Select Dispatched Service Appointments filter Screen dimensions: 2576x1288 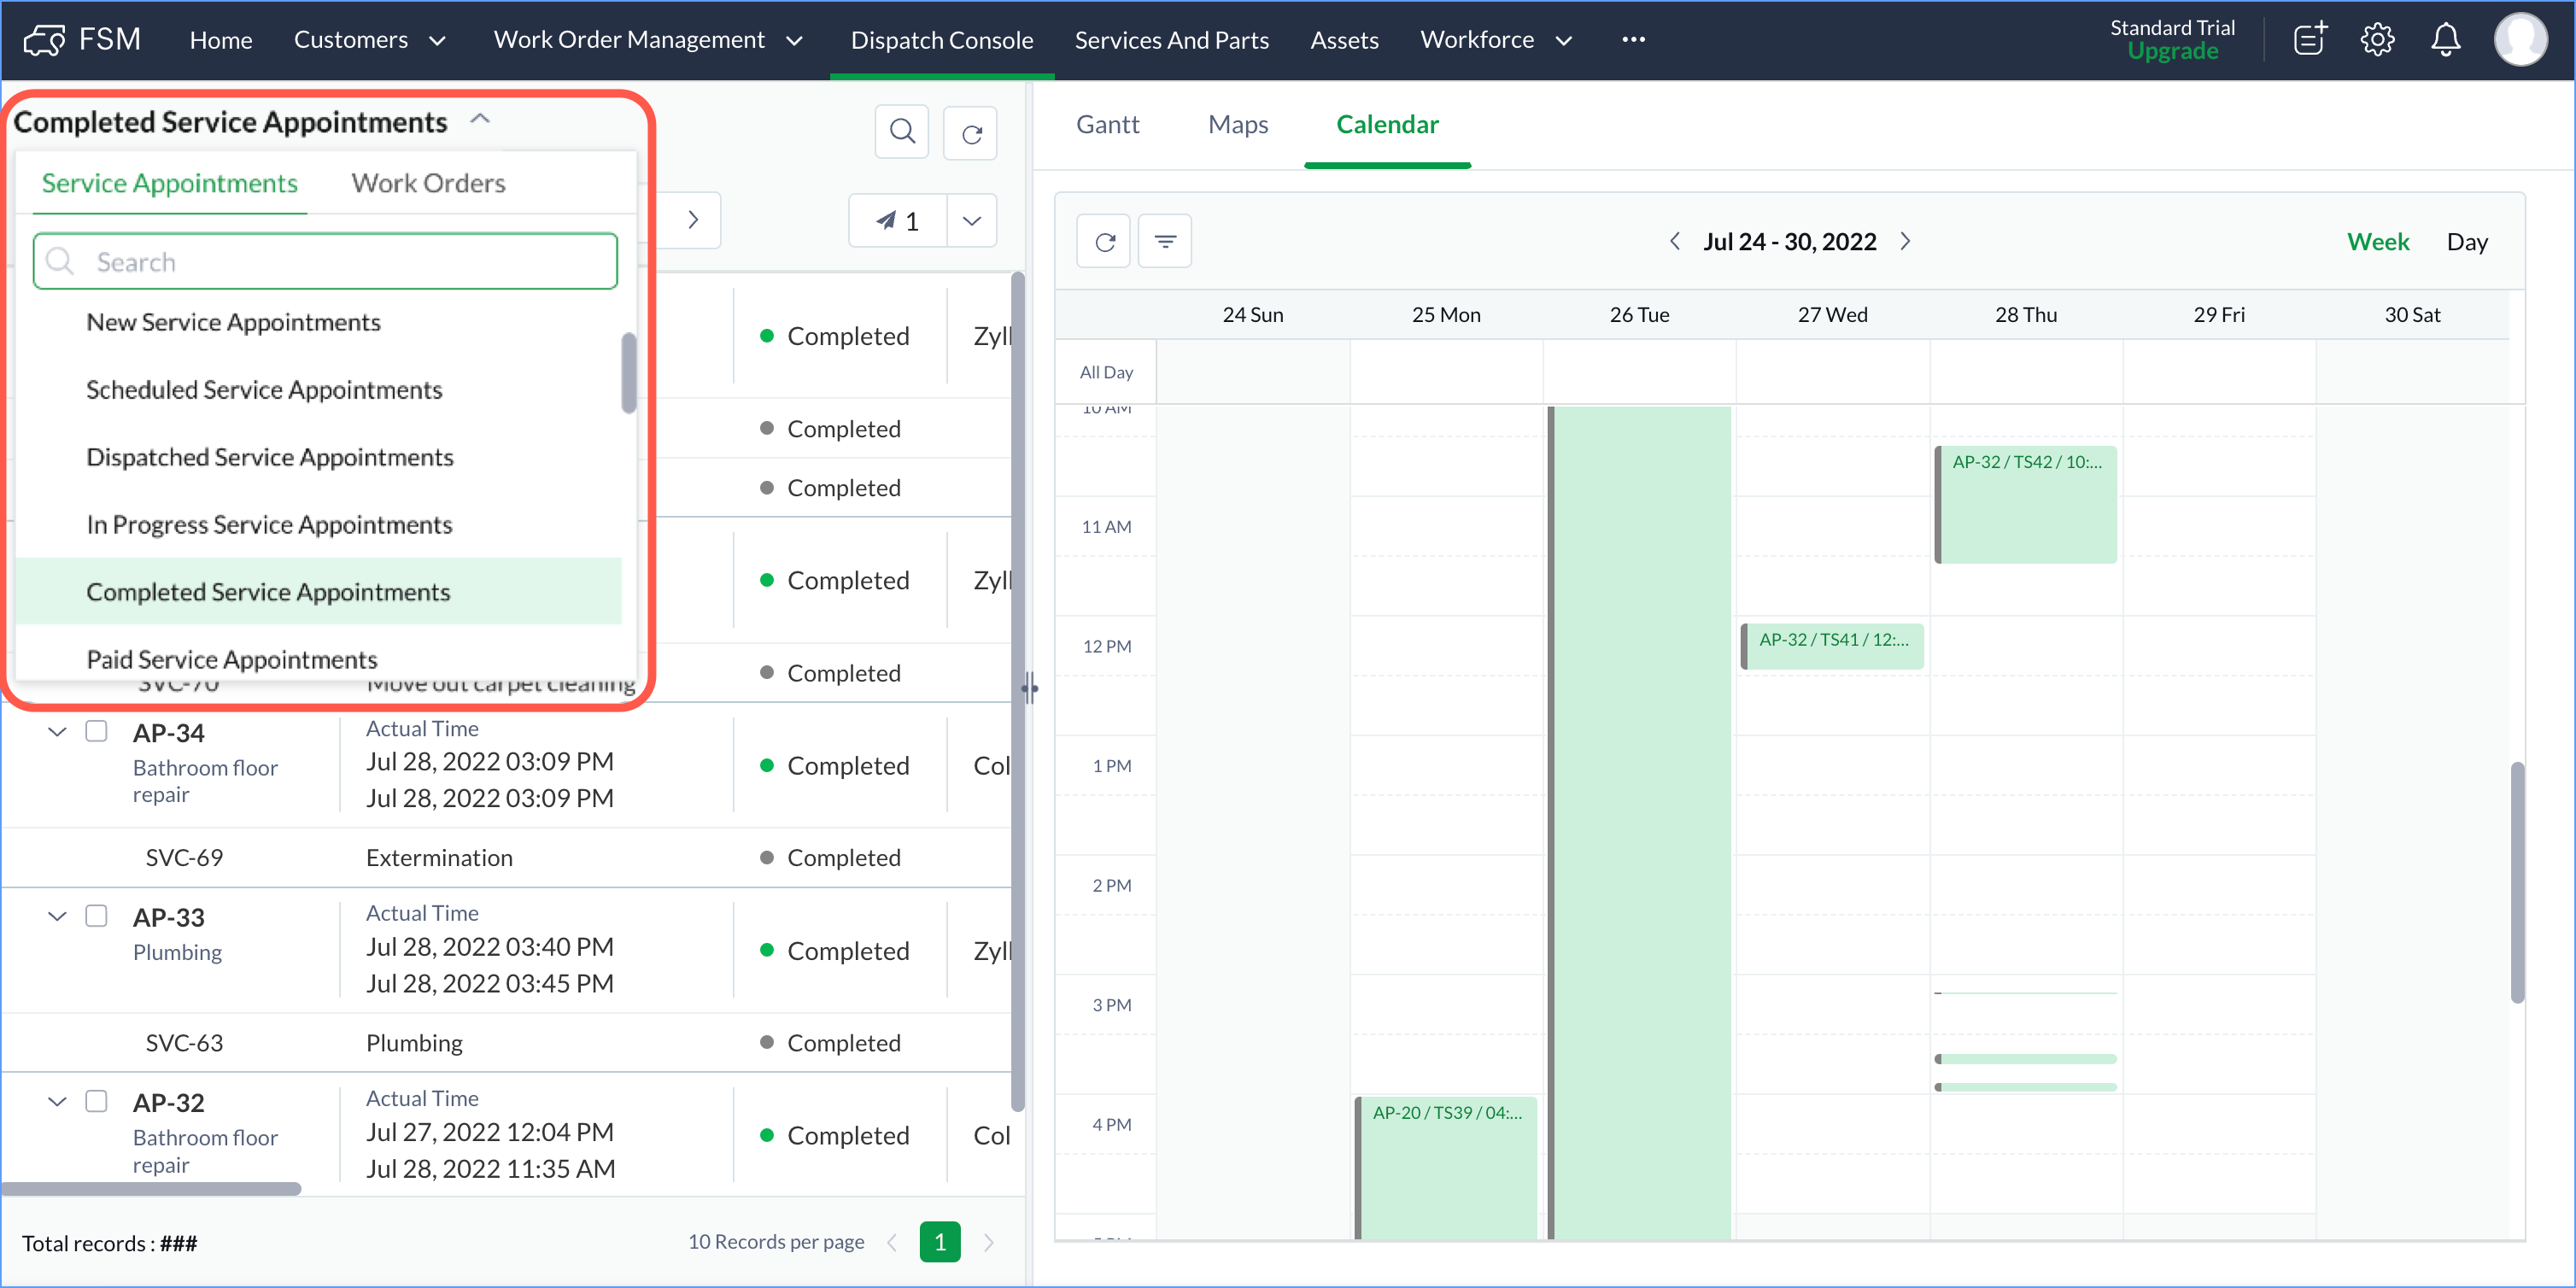(269, 457)
